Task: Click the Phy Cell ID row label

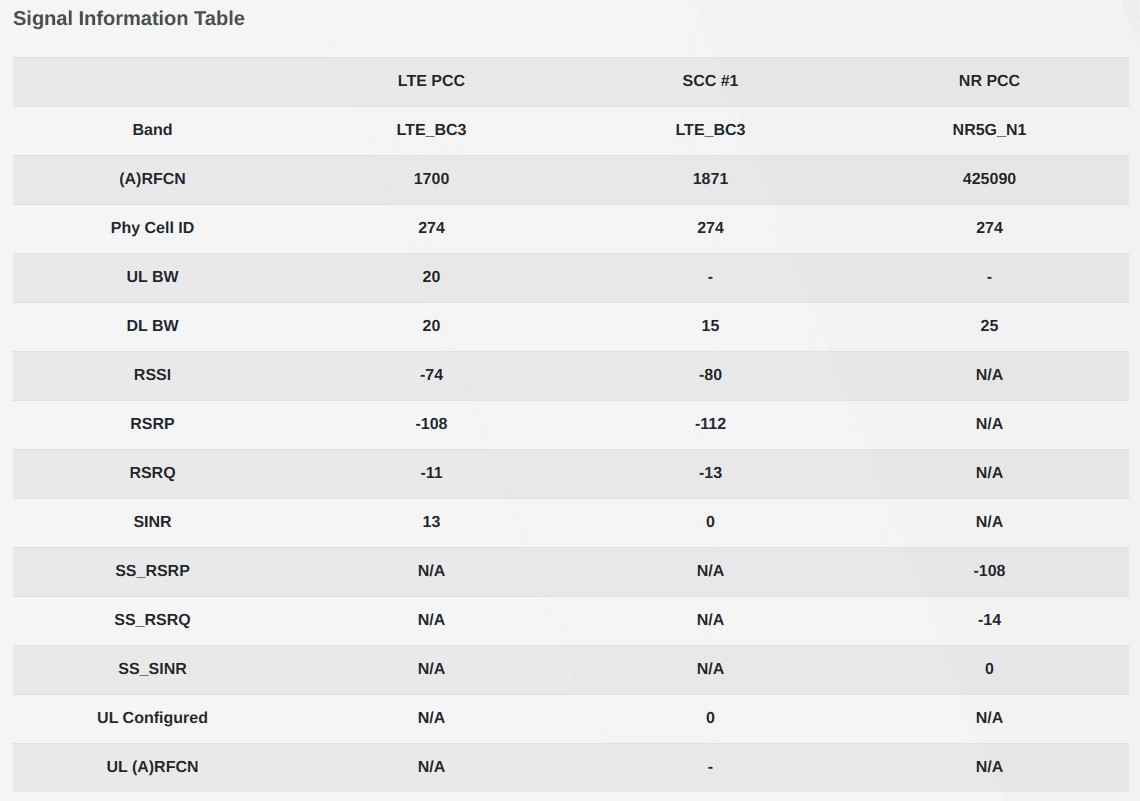Action: click(x=152, y=228)
